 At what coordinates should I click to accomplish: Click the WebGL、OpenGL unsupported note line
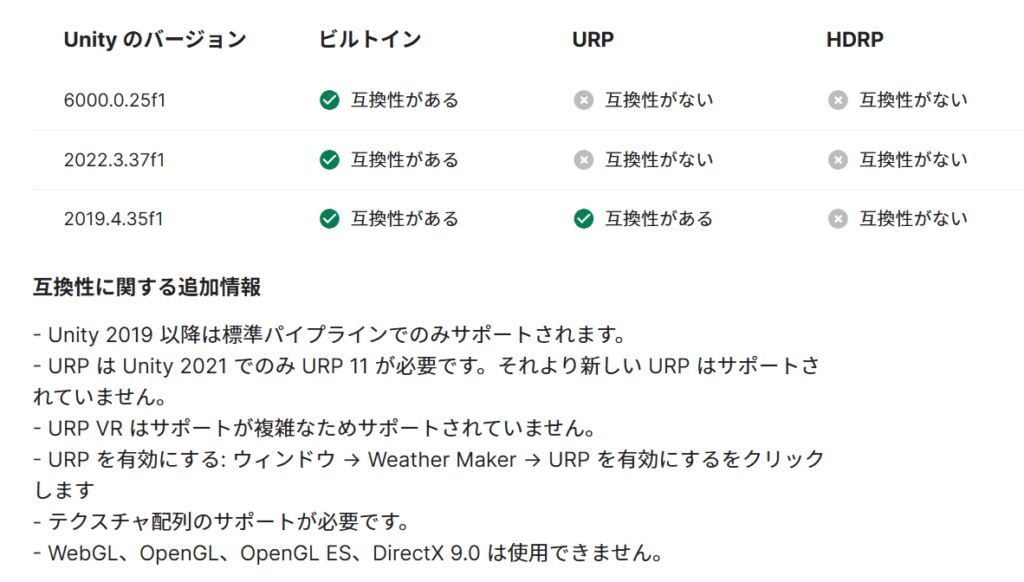(348, 553)
